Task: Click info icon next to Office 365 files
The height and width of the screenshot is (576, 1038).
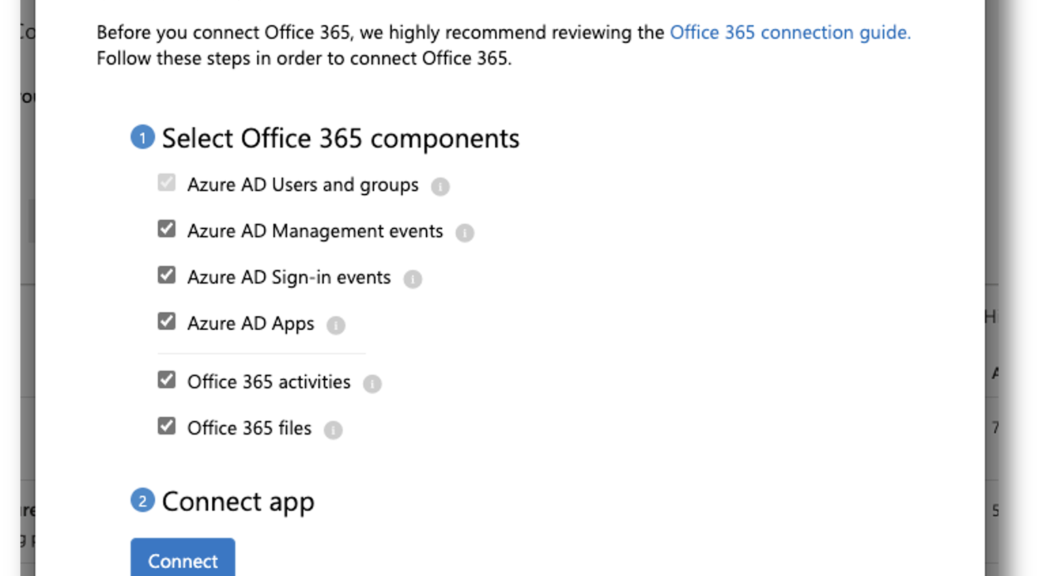Action: (x=333, y=430)
